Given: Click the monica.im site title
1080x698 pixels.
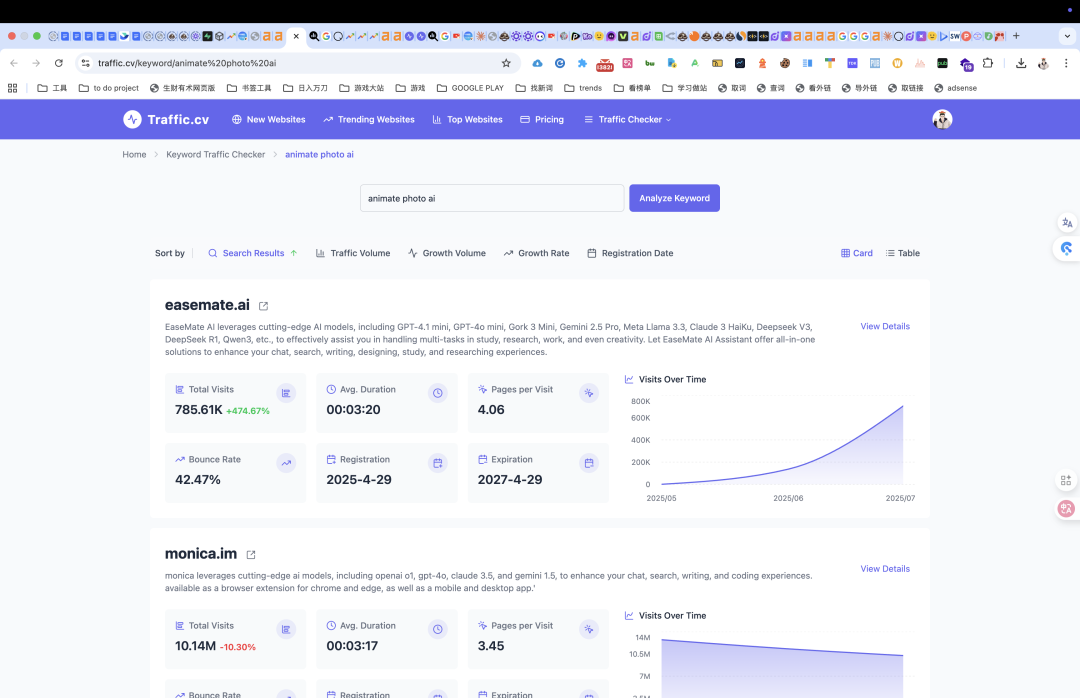Looking at the screenshot, I should tap(200, 553).
